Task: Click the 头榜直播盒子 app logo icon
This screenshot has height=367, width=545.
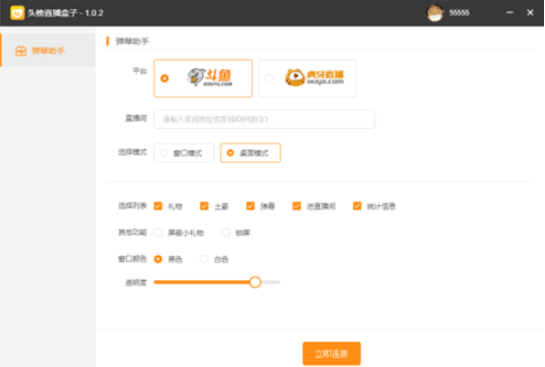Action: 17,13
